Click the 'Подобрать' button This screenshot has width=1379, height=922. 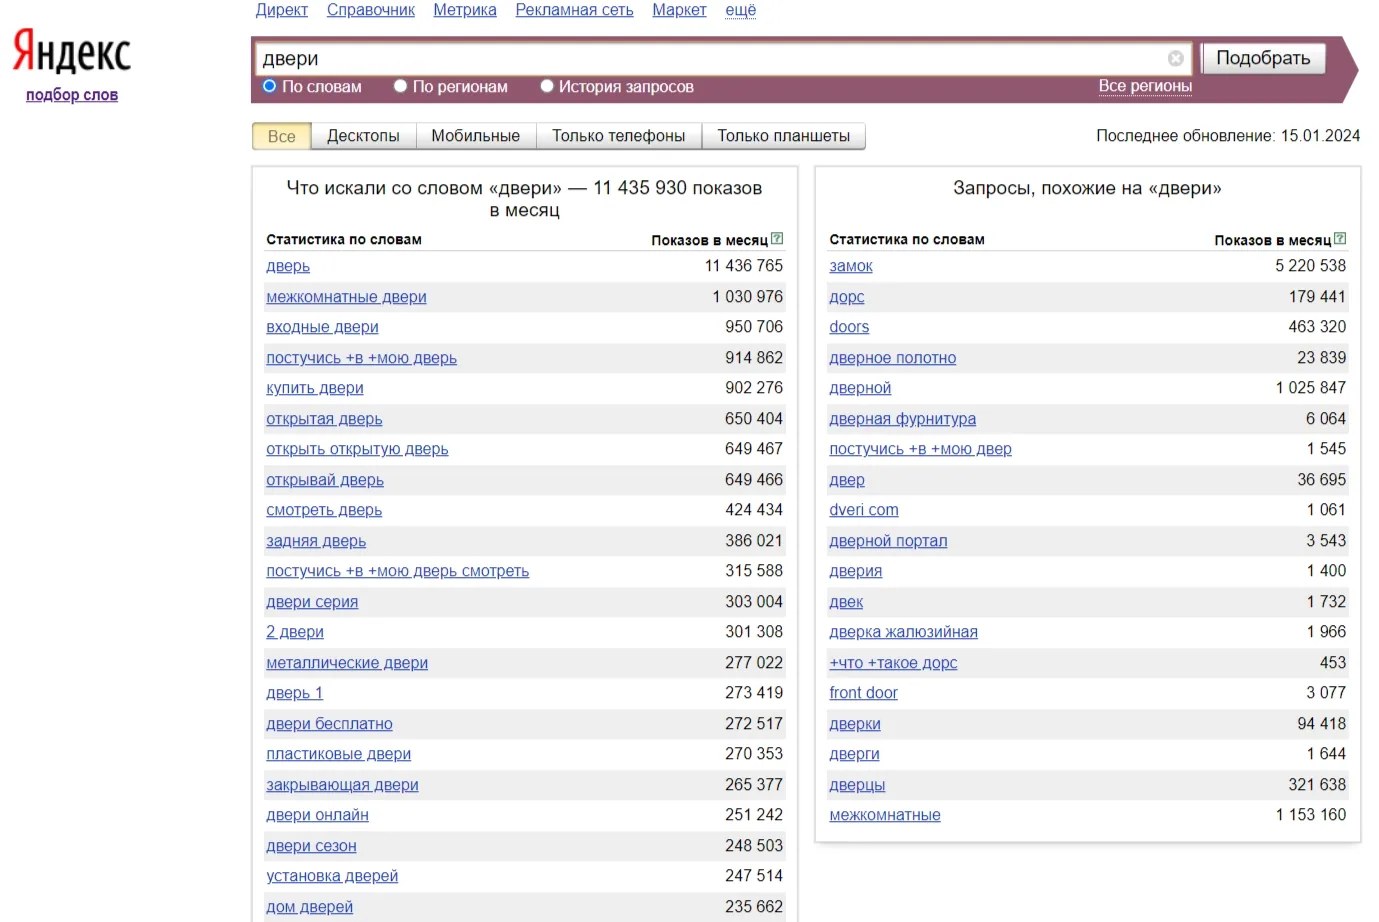point(1263,58)
